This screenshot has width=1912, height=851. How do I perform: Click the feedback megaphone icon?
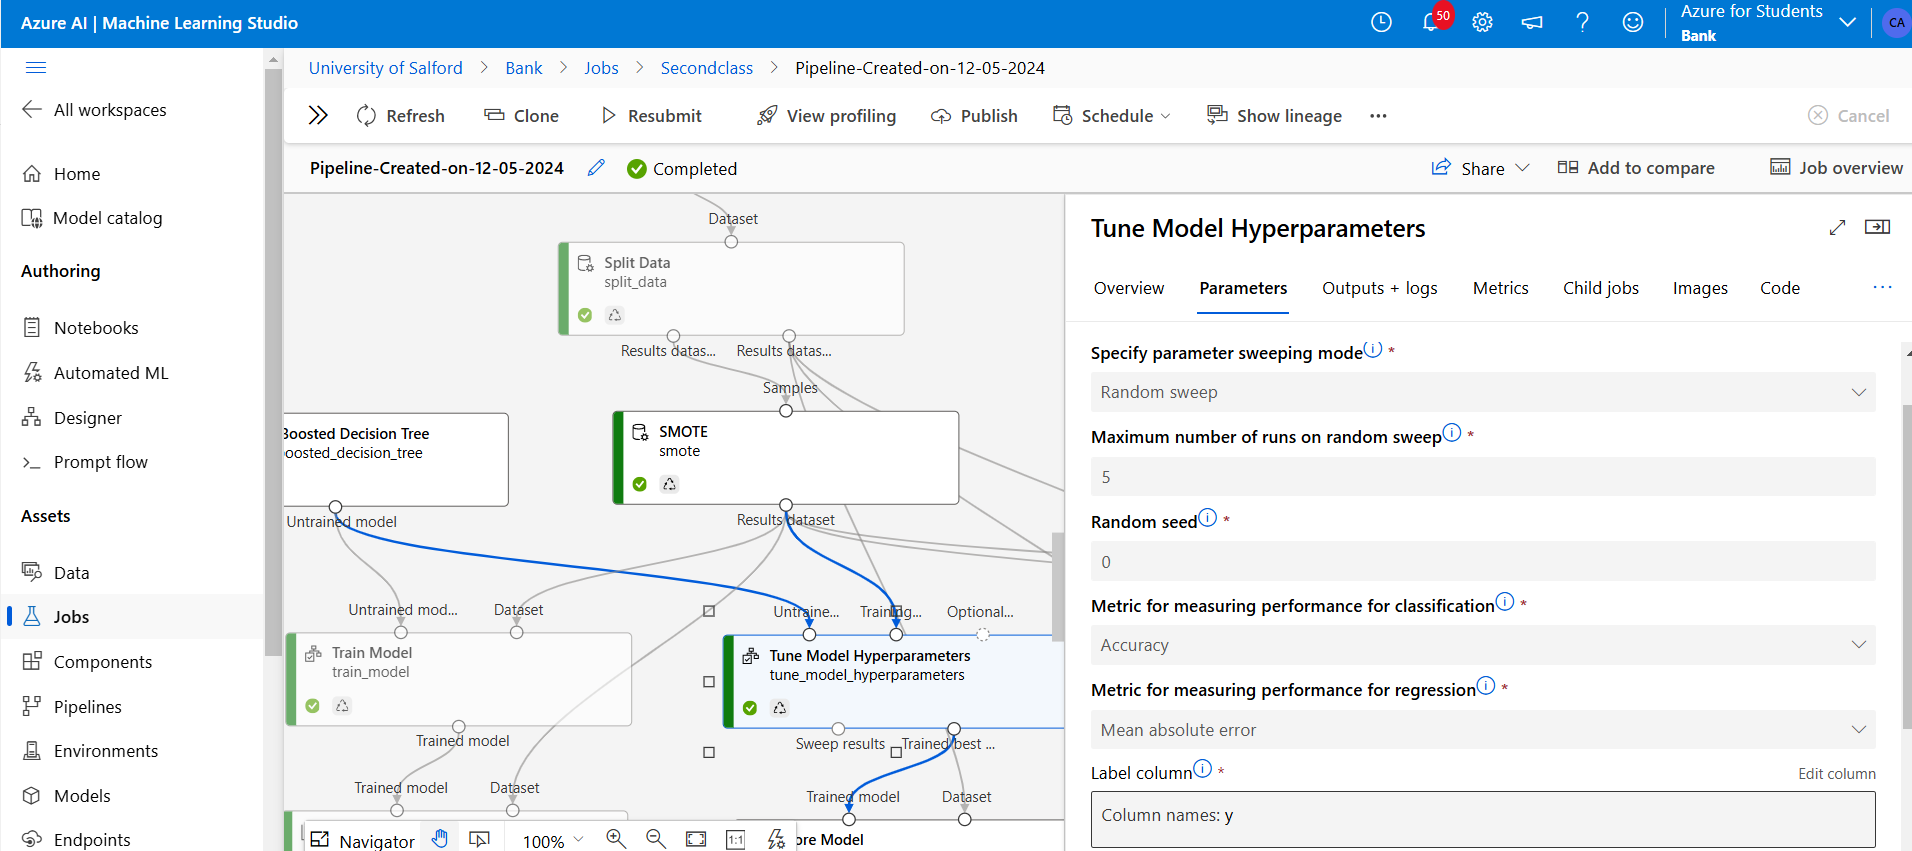[1532, 22]
